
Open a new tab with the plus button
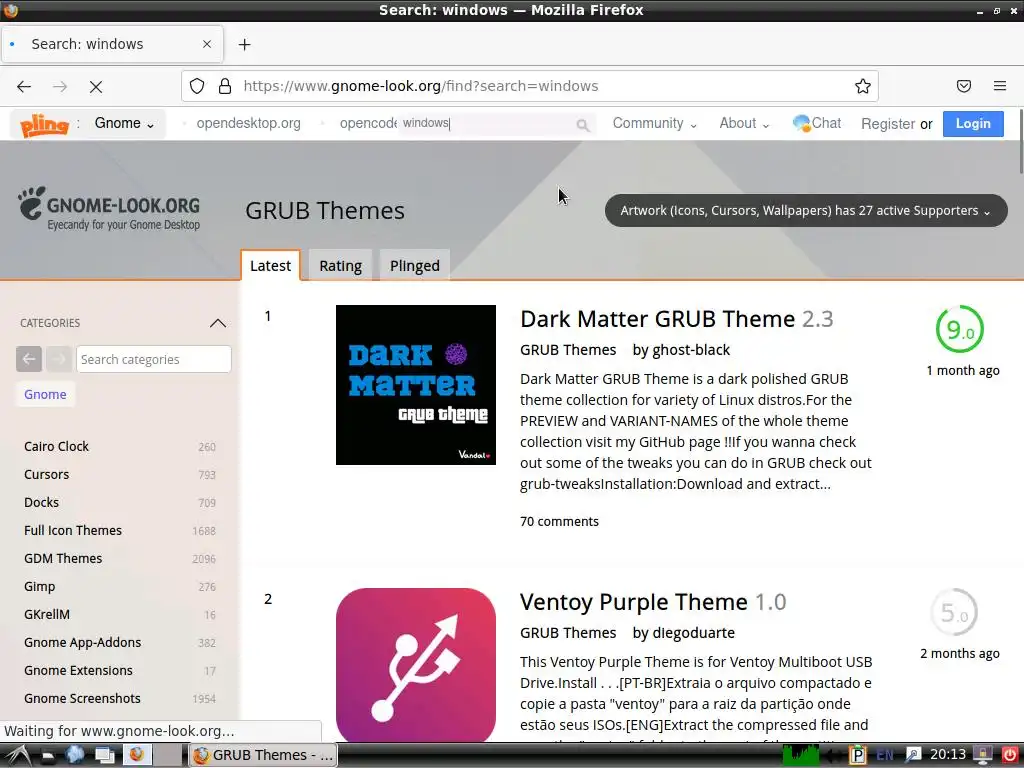244,44
